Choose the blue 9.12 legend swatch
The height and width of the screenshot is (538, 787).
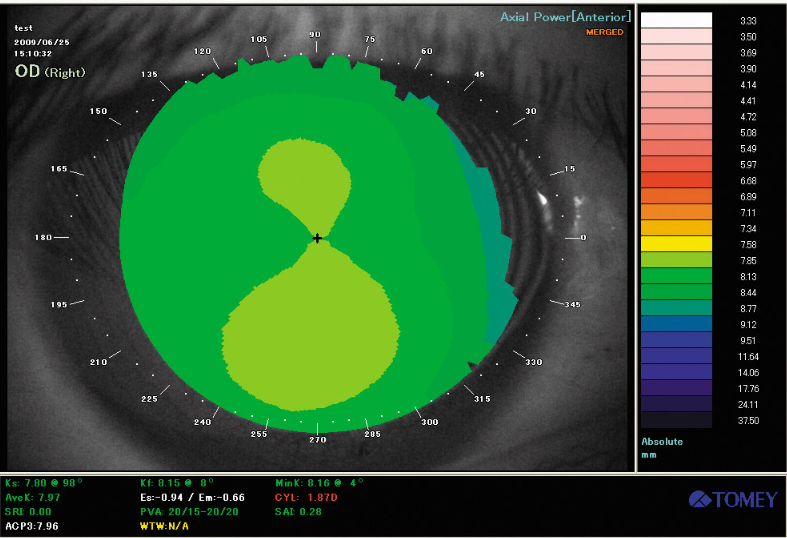pyautogui.click(x=675, y=323)
